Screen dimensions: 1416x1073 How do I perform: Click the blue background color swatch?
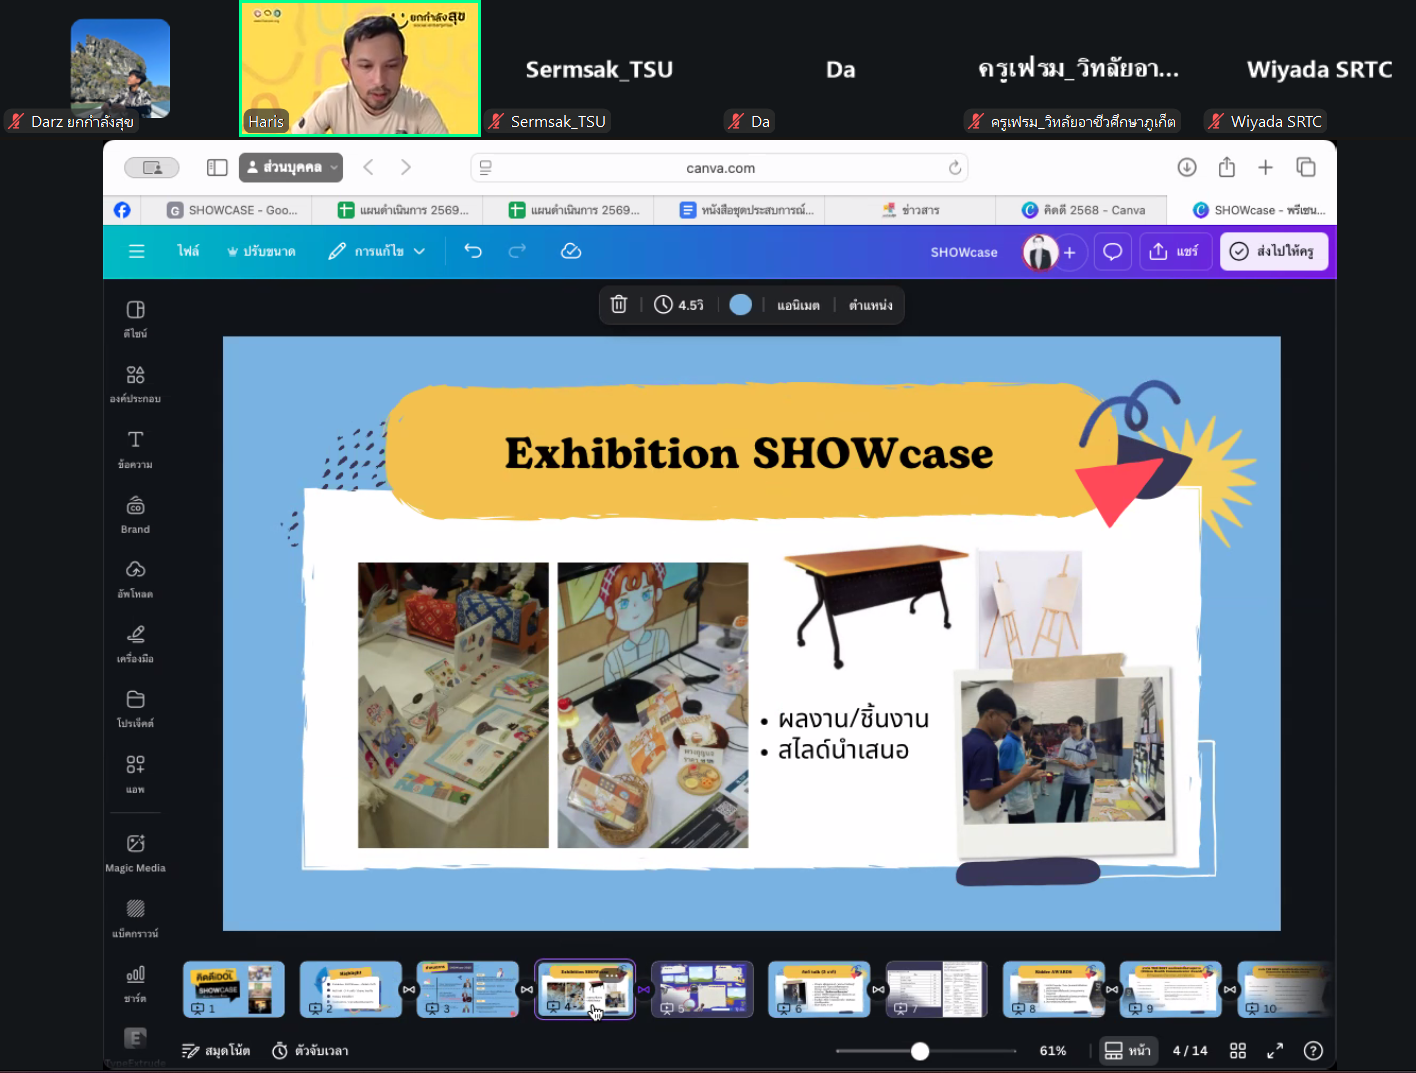click(740, 305)
